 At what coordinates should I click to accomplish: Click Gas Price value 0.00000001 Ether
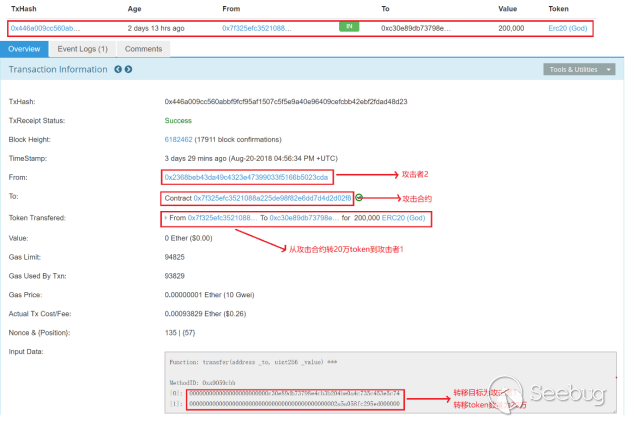click(209, 295)
